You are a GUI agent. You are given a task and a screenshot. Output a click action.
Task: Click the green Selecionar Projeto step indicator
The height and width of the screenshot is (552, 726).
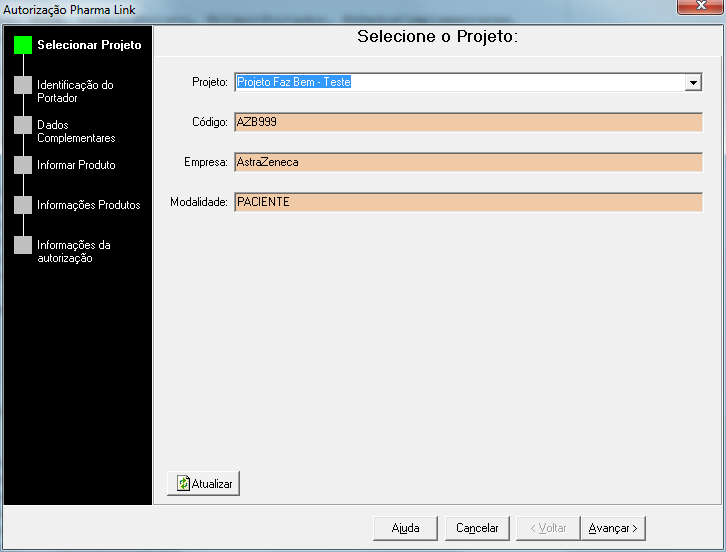coord(23,45)
